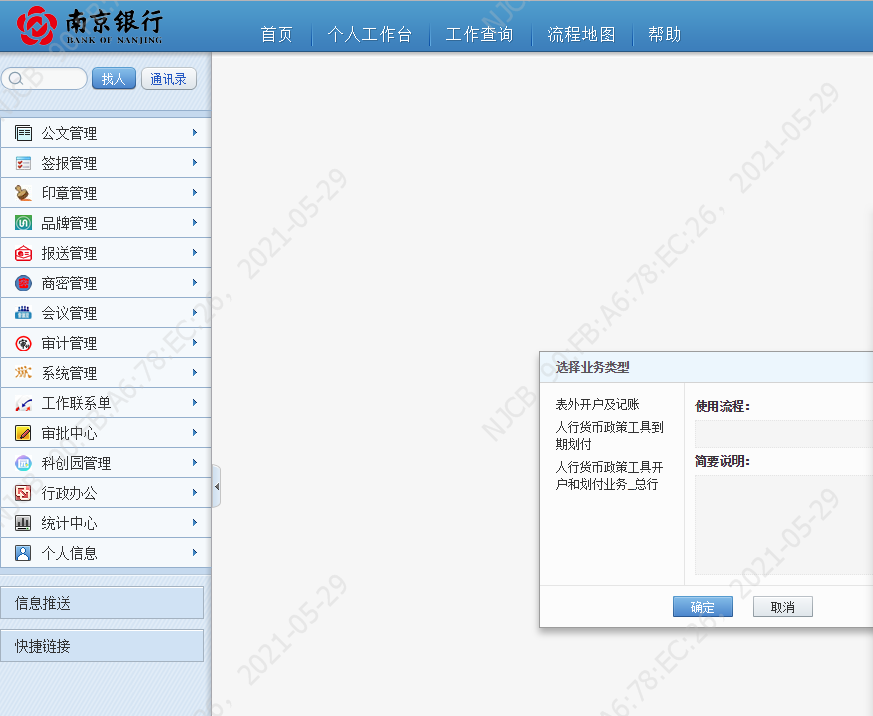Viewport: 873px width, 716px height.
Task: Click the Bank of Nanjing logo
Action: tap(90, 26)
